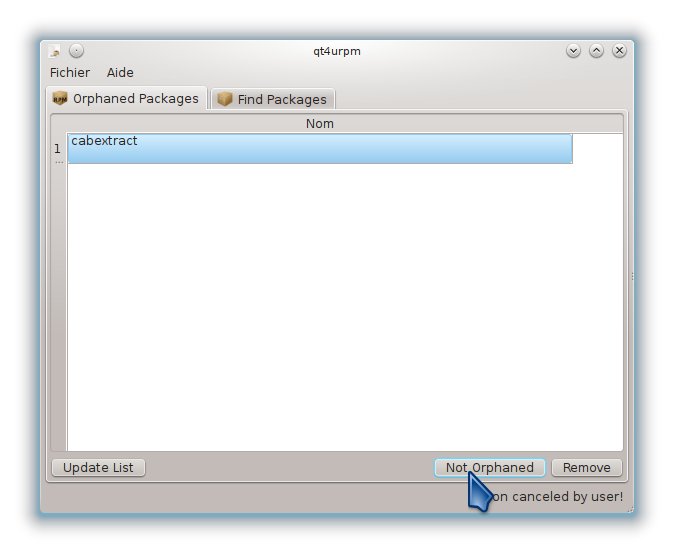Click the qt4urpm window menu icon
This screenshot has height=553, width=674.
pos(55,51)
